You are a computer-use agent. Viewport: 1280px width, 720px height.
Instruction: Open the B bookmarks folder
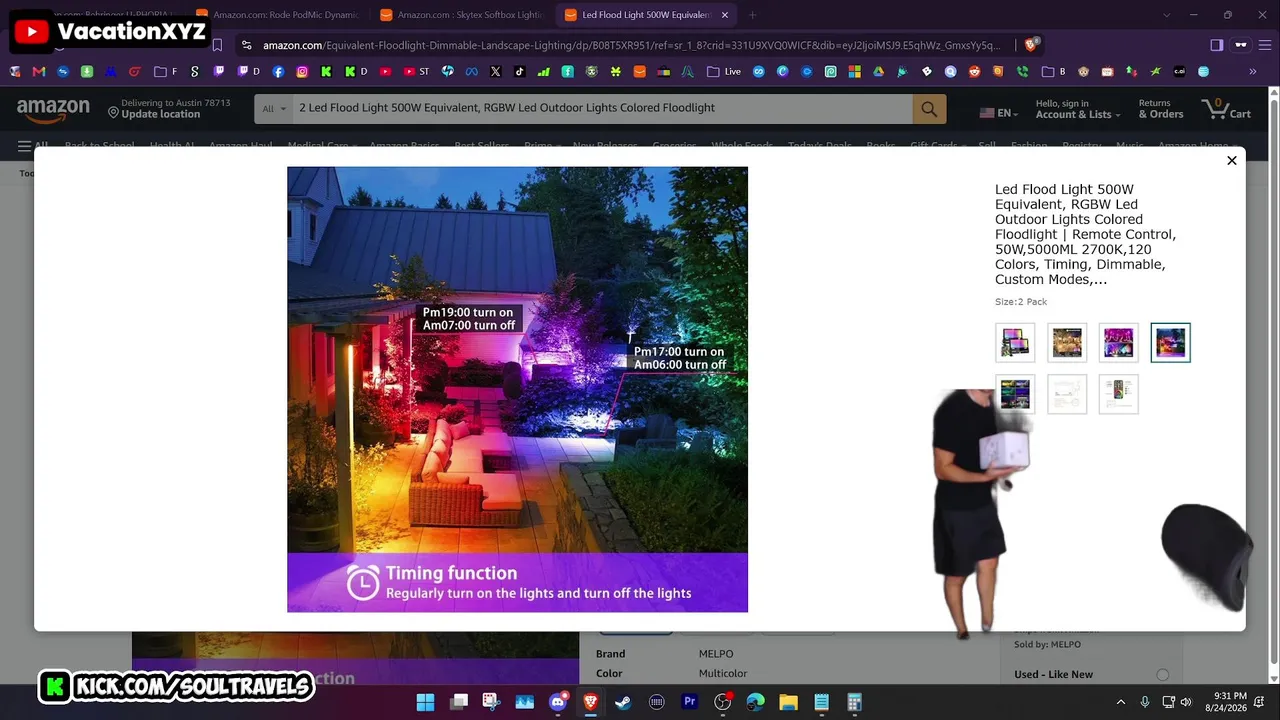pyautogui.click(x=1054, y=72)
